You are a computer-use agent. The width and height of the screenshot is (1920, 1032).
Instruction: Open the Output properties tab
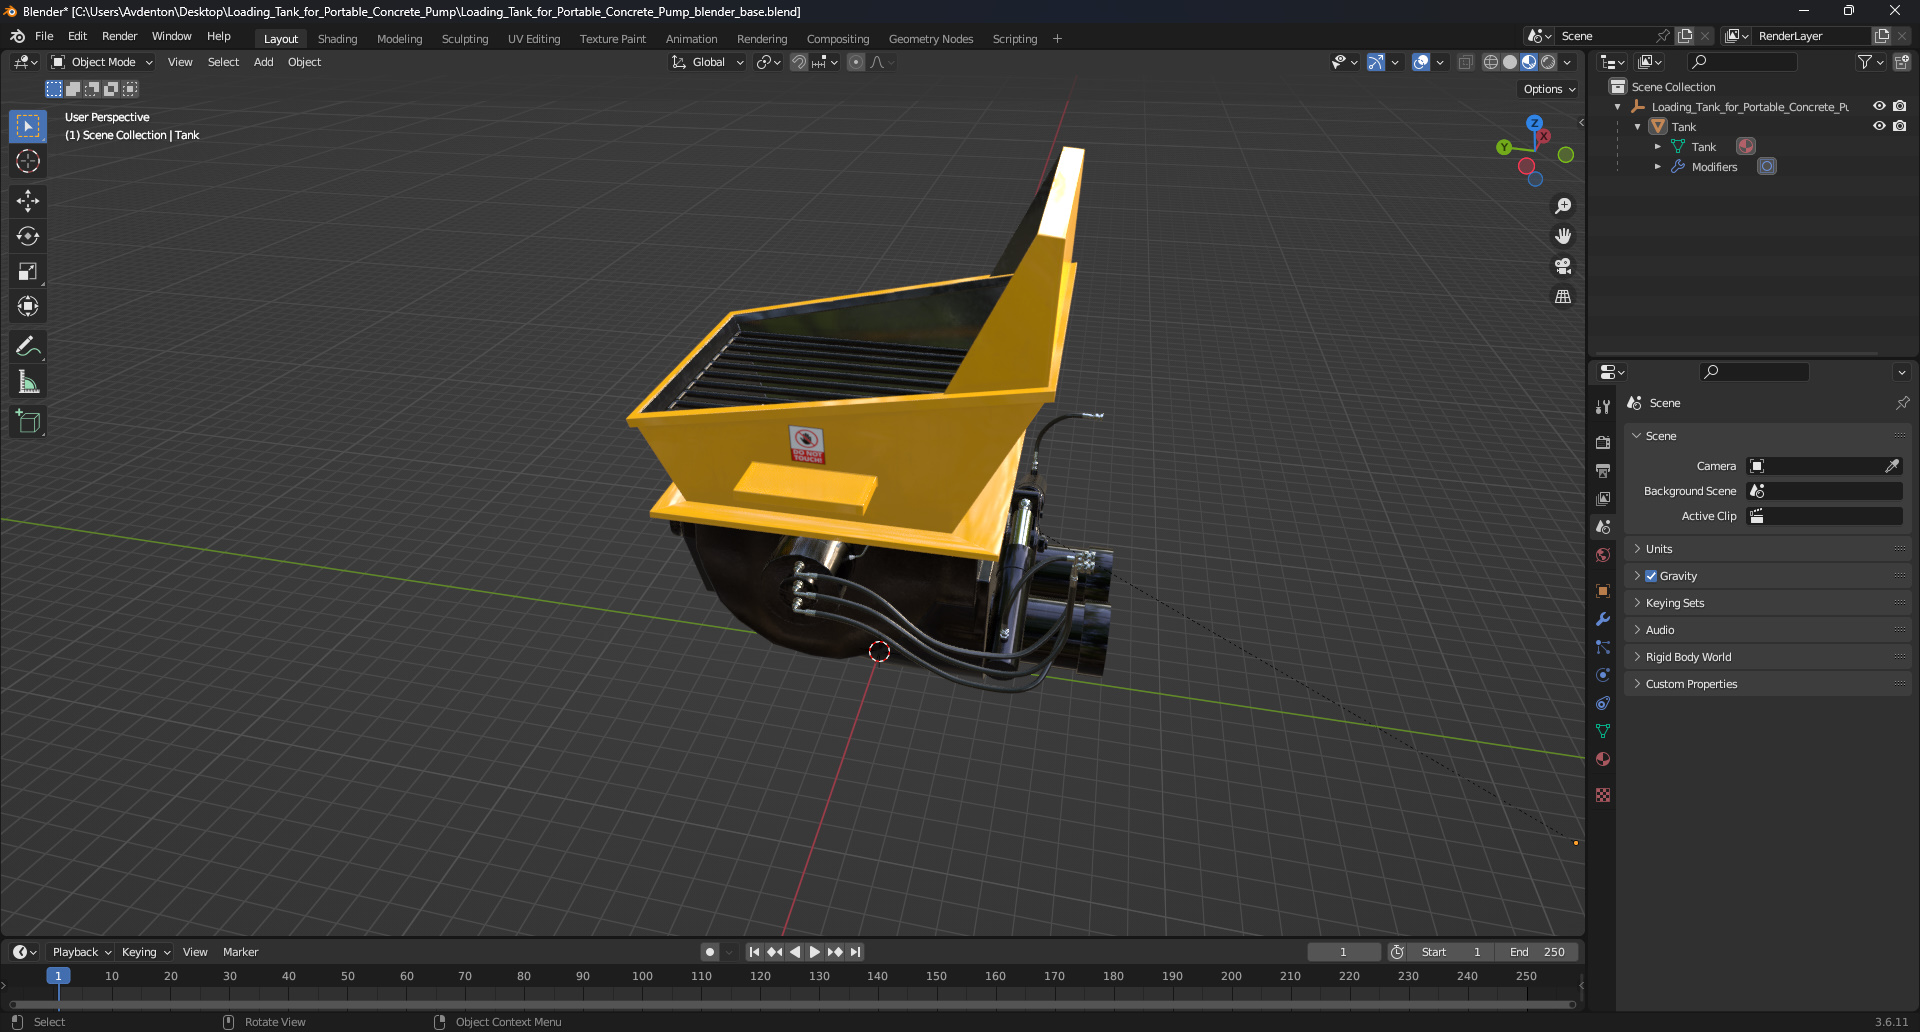[x=1603, y=470]
